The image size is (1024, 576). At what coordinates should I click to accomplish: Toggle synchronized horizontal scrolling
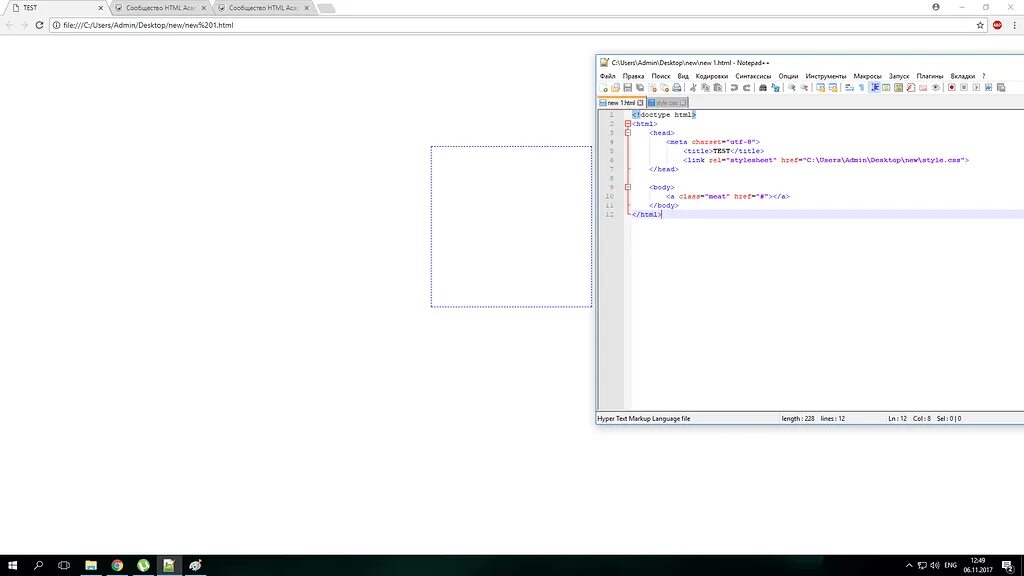pyautogui.click(x=833, y=88)
